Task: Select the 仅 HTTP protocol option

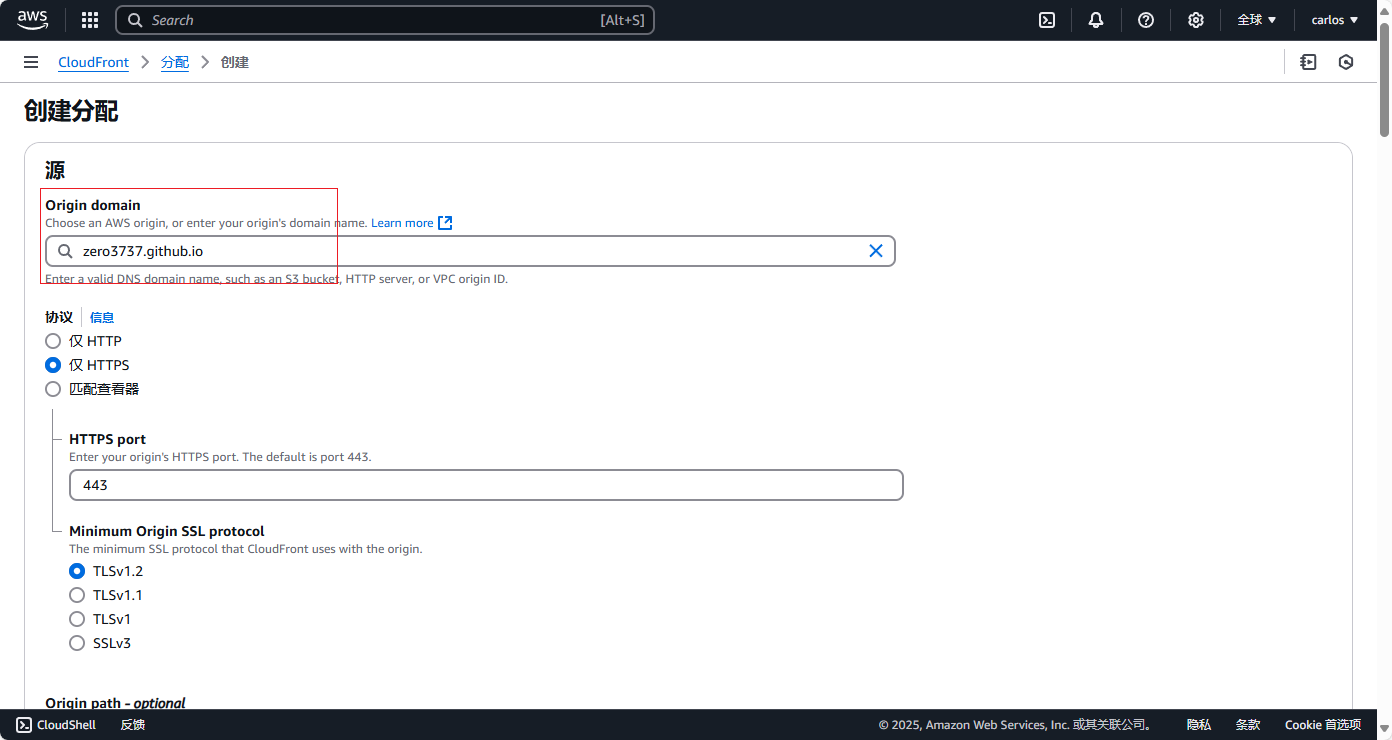Action: 53,341
